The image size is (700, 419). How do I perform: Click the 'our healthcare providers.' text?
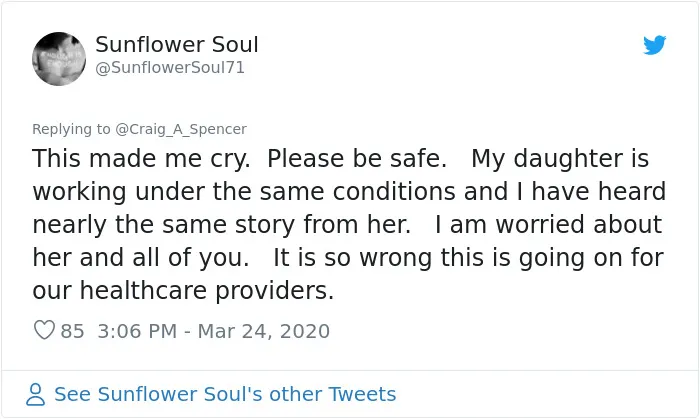(183, 290)
